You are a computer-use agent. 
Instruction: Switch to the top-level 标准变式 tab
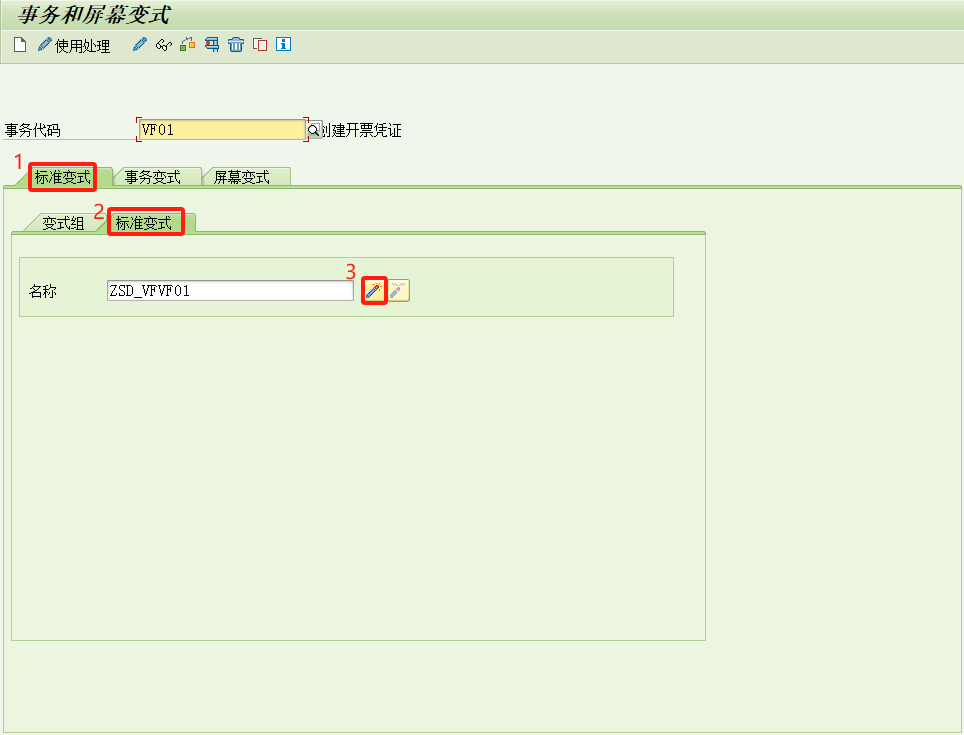coord(62,177)
